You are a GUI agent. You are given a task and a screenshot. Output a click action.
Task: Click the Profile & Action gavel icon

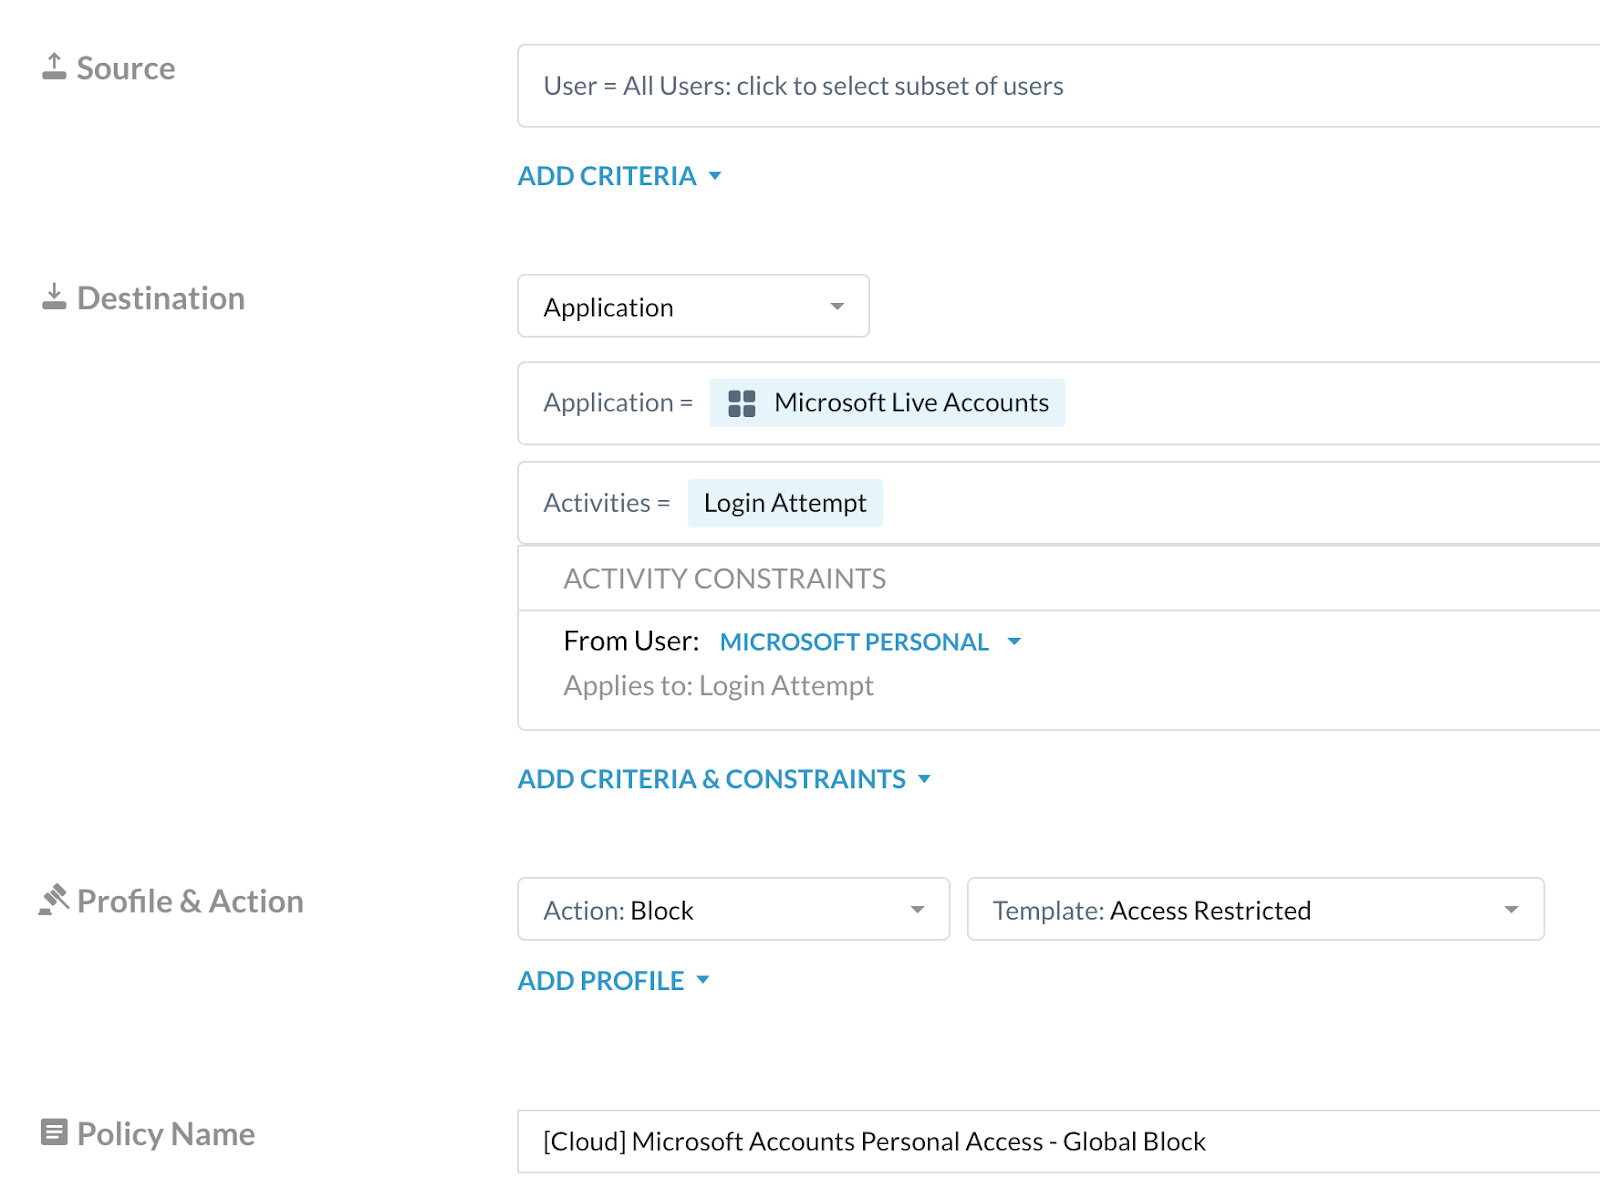tap(54, 899)
